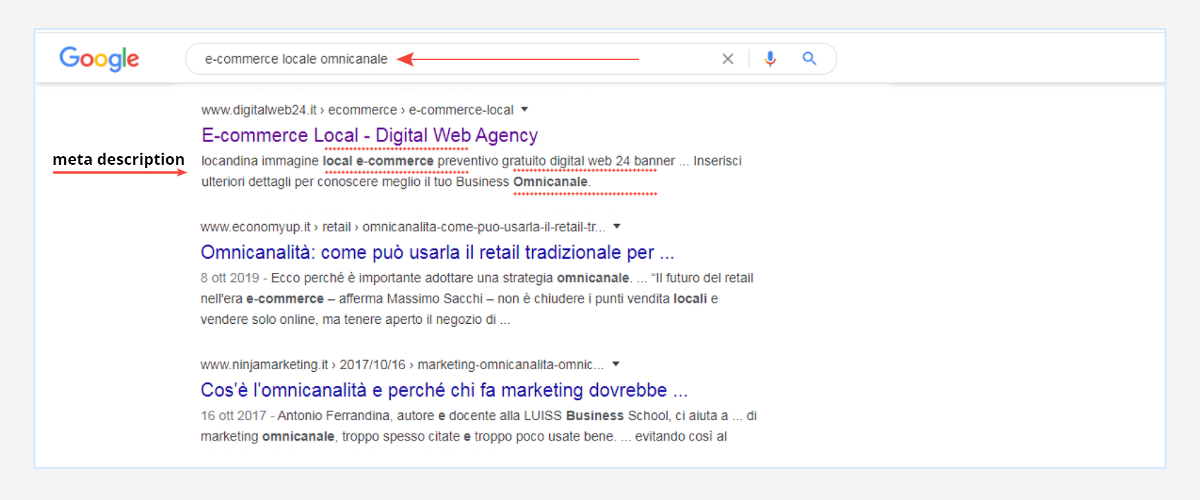Image resolution: width=1200 pixels, height=500 pixels.
Task: Expand the dropdown arrow next to the digitalweb24.it URL
Action: pyautogui.click(x=524, y=109)
